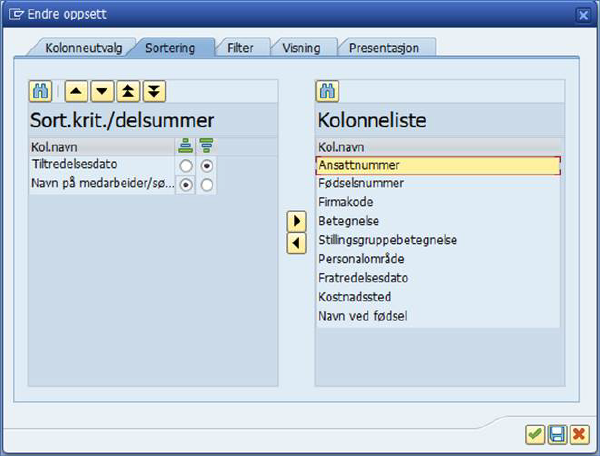Select Kostnadssted in the column list
Screen dimensions: 600x456
tap(438, 297)
